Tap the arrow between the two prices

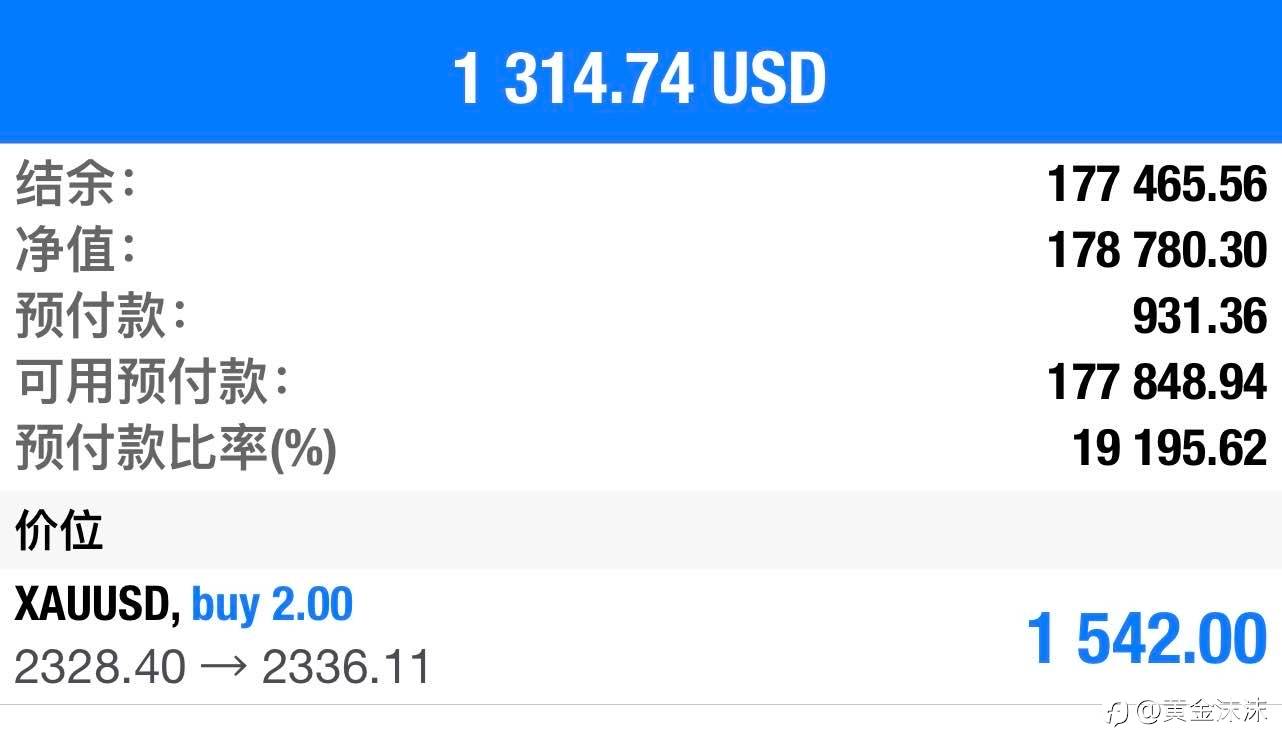click(x=224, y=667)
